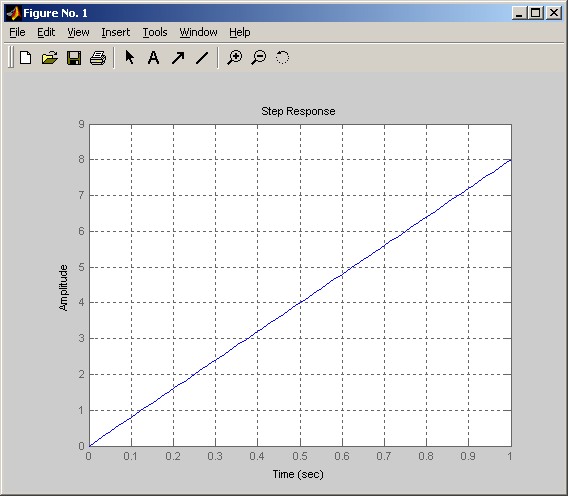Image resolution: width=568 pixels, height=496 pixels.
Task: Activate the Zoom In magnifier tool
Action: (235, 58)
